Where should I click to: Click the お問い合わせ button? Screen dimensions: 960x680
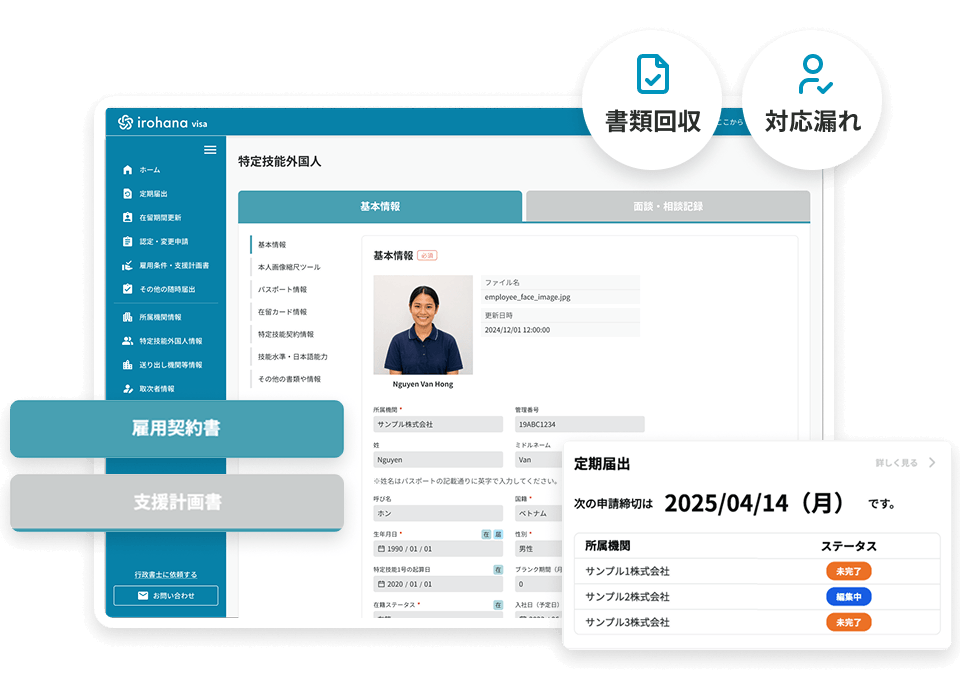166,596
